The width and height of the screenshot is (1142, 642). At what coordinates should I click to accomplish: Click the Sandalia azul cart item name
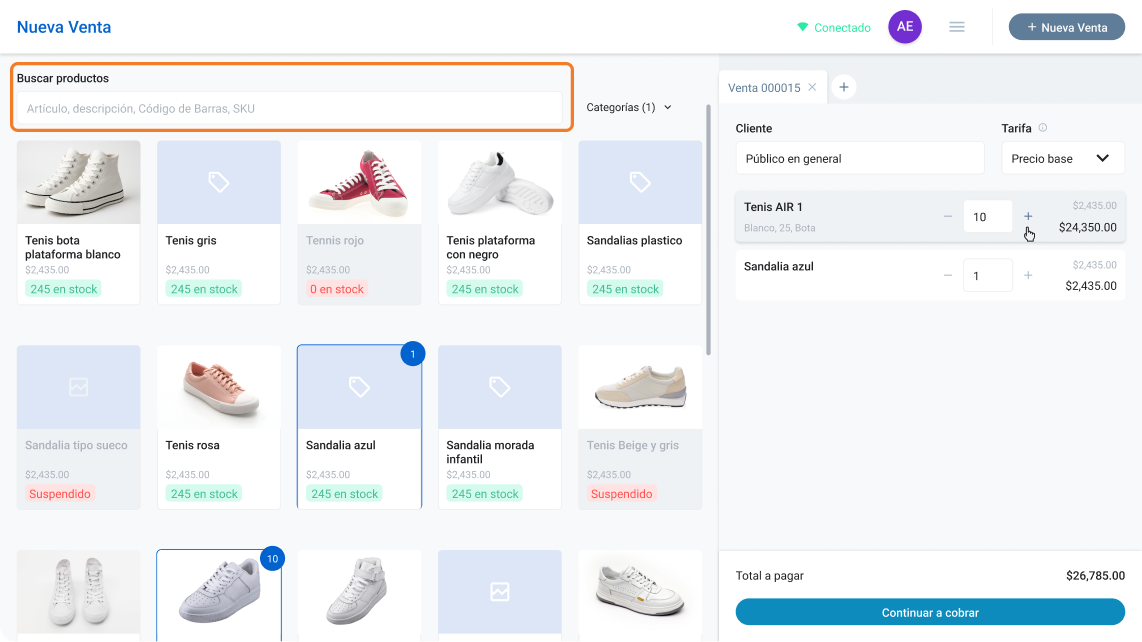click(x=779, y=267)
